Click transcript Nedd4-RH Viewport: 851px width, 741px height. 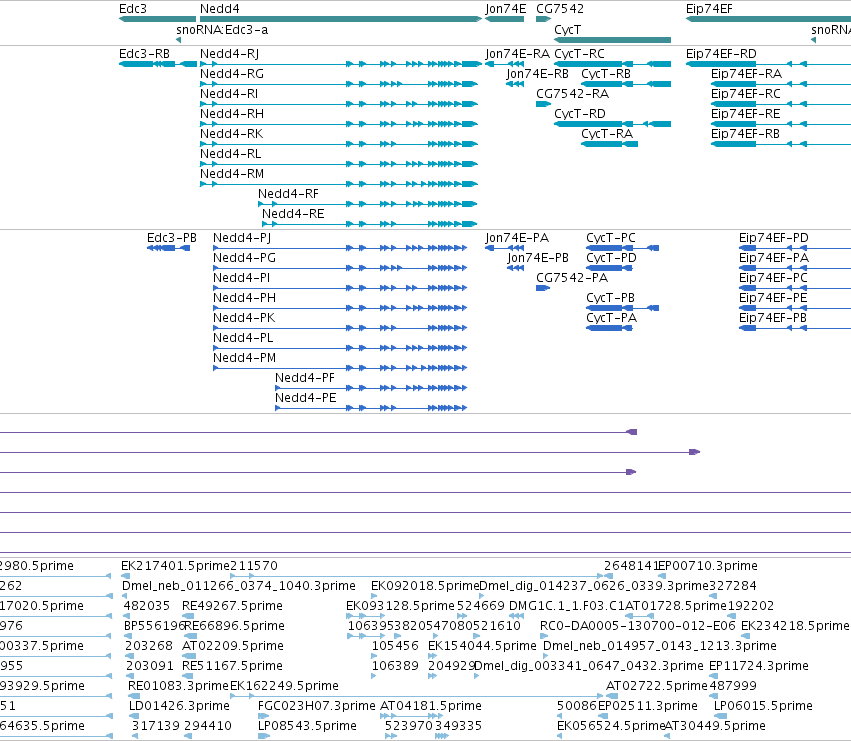click(x=339, y=124)
